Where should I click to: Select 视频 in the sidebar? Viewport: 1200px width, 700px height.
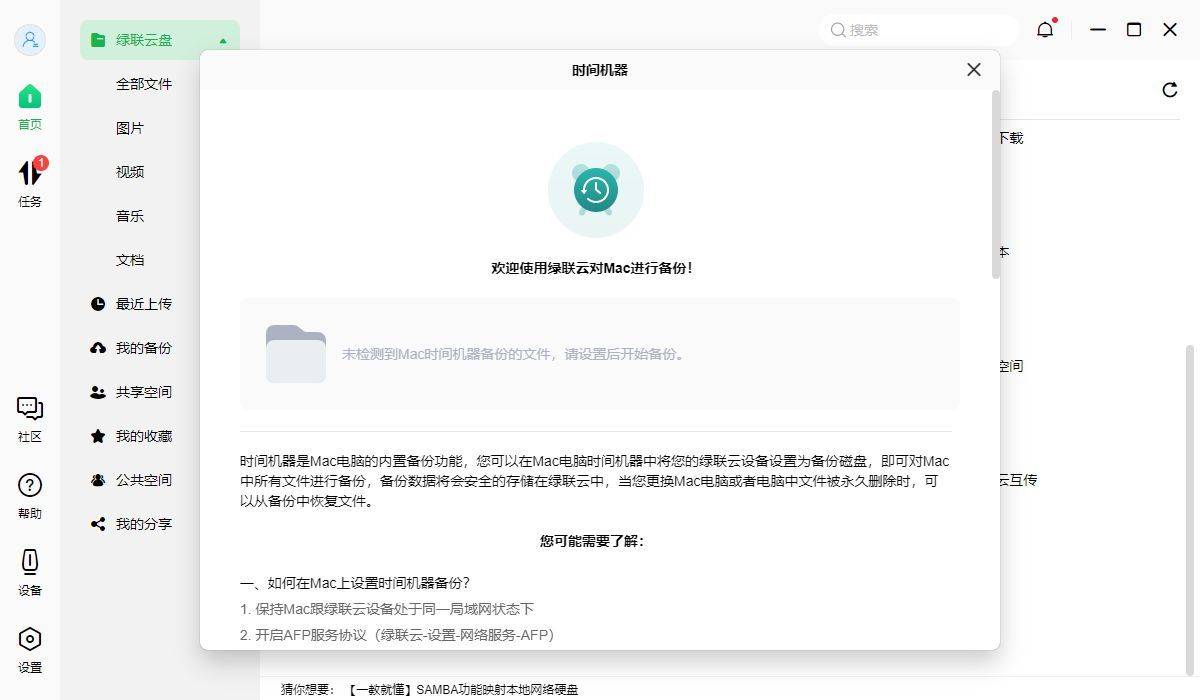[130, 172]
